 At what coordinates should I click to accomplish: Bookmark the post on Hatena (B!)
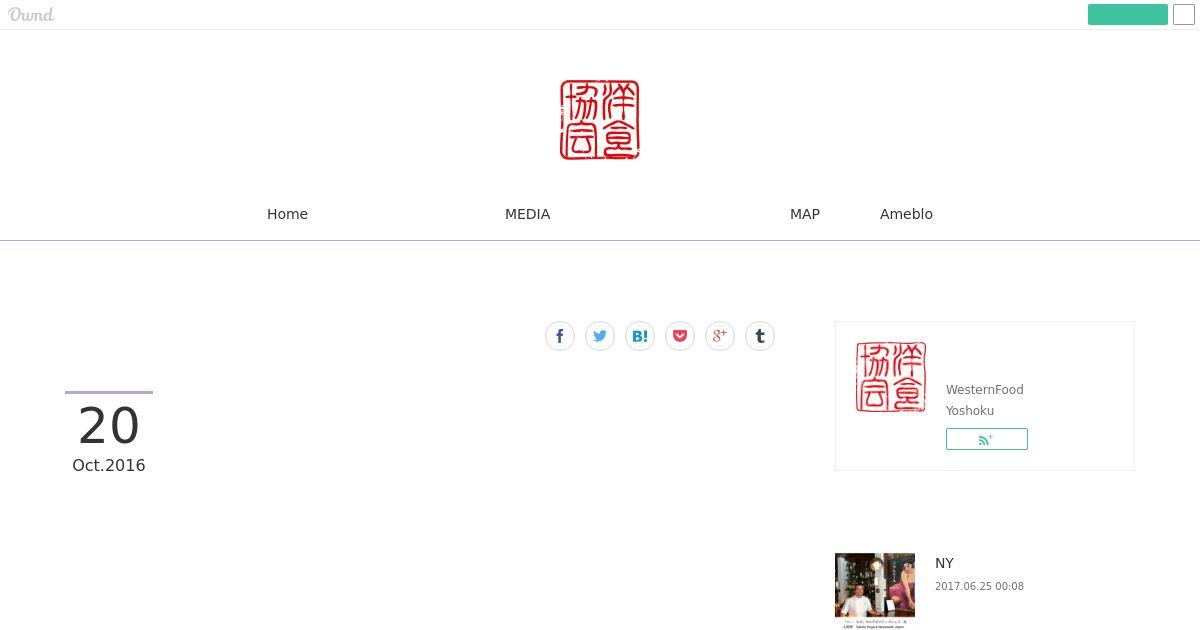tap(640, 336)
